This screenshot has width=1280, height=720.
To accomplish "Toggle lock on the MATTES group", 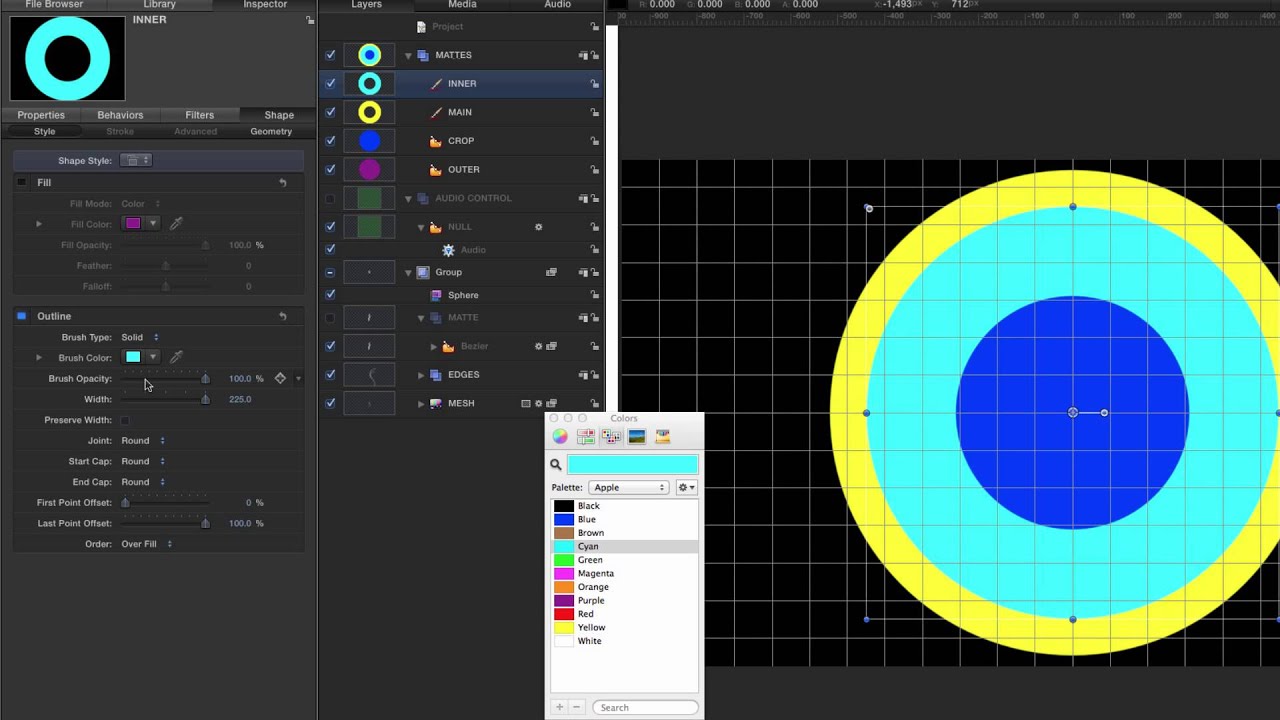I will (x=594, y=55).
